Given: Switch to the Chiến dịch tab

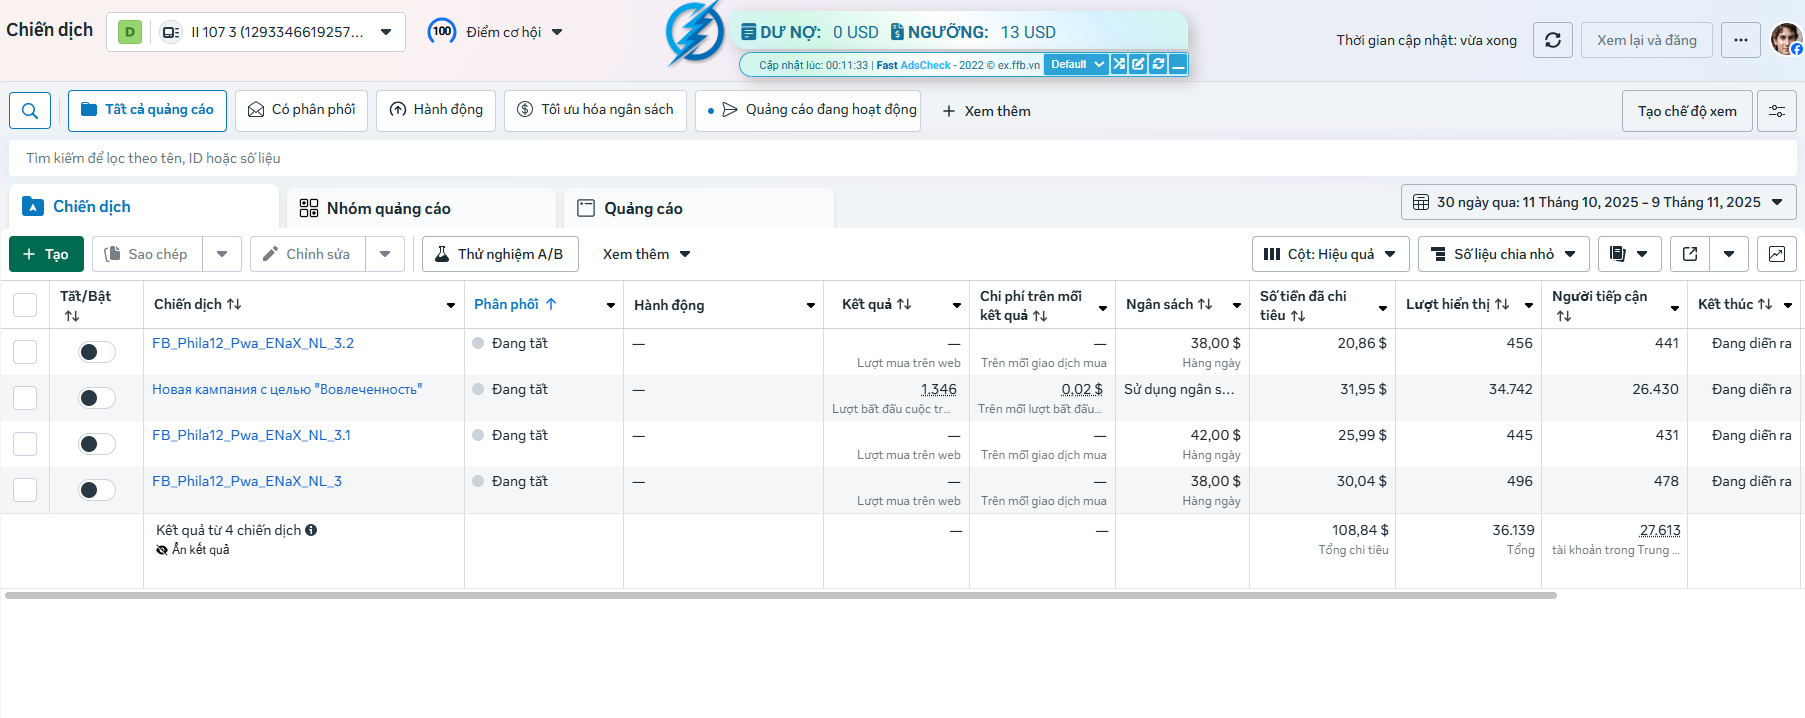Looking at the screenshot, I should (x=144, y=207).
